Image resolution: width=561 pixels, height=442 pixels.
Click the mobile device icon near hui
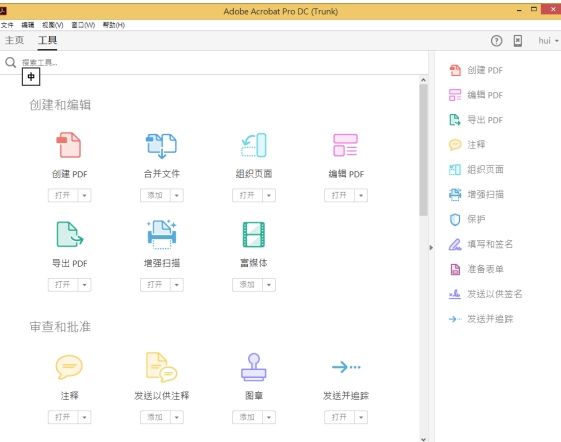click(518, 41)
